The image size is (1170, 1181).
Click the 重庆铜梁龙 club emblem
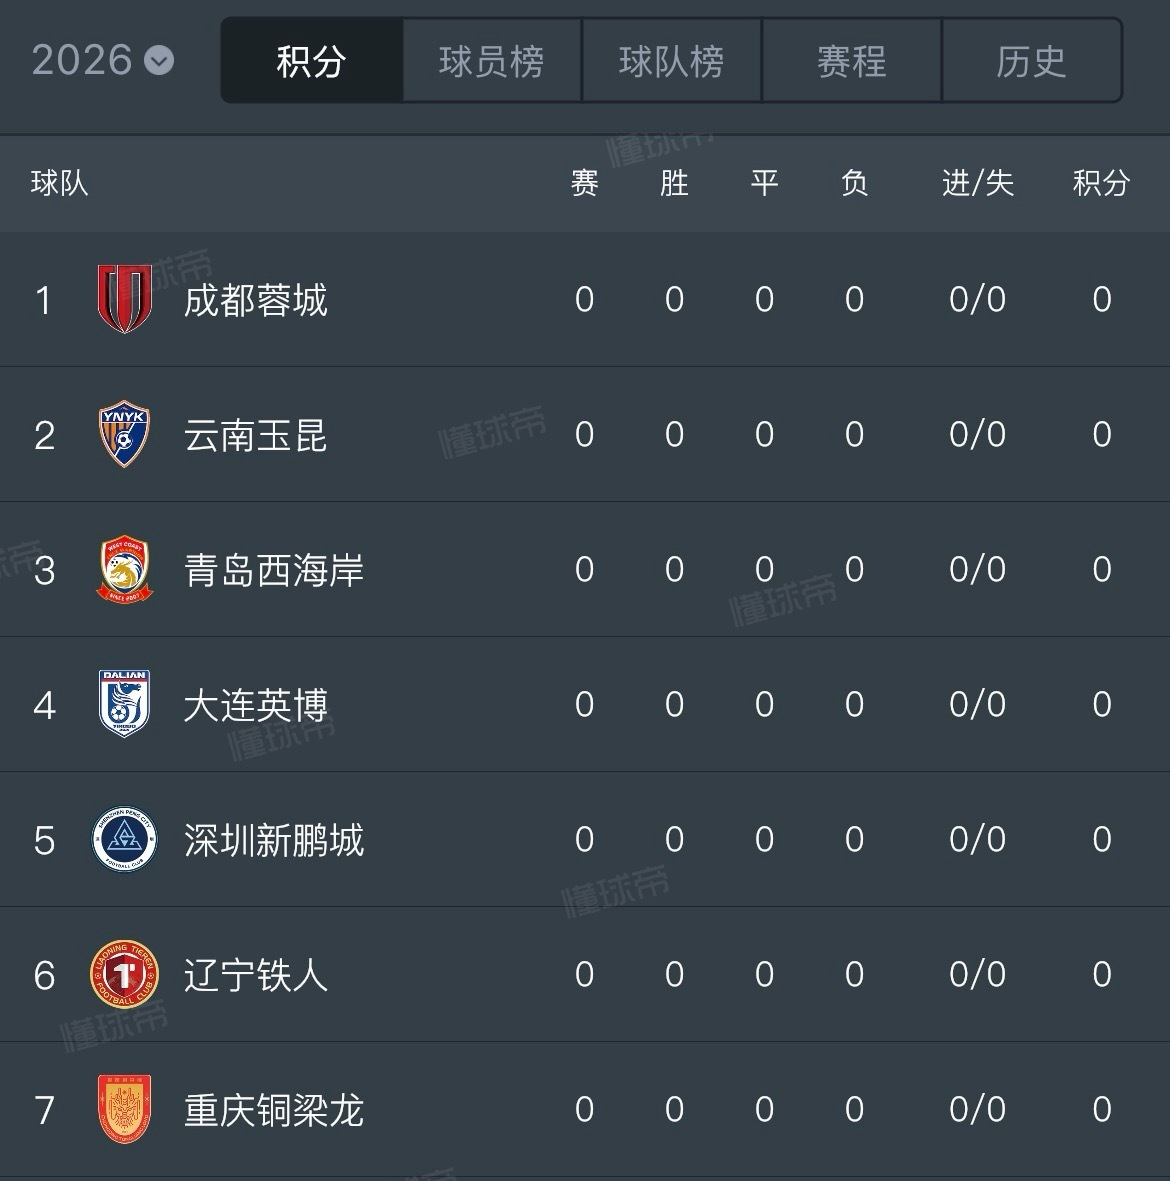click(x=124, y=1110)
